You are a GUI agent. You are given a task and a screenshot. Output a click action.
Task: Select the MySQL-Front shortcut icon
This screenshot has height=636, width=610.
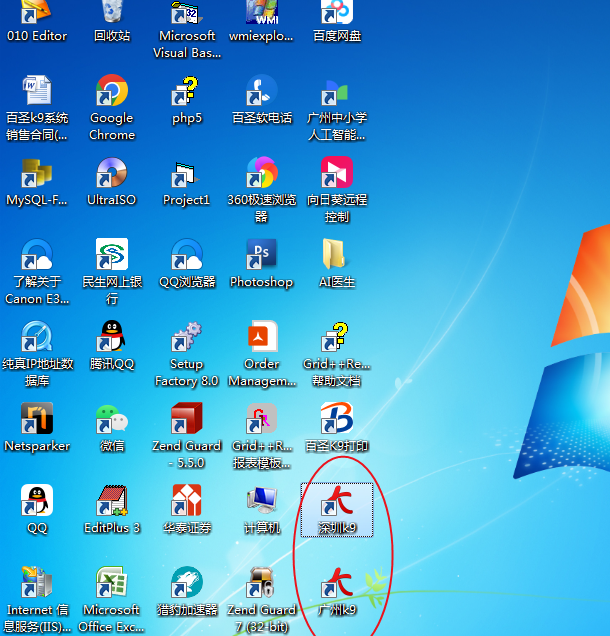point(37,175)
